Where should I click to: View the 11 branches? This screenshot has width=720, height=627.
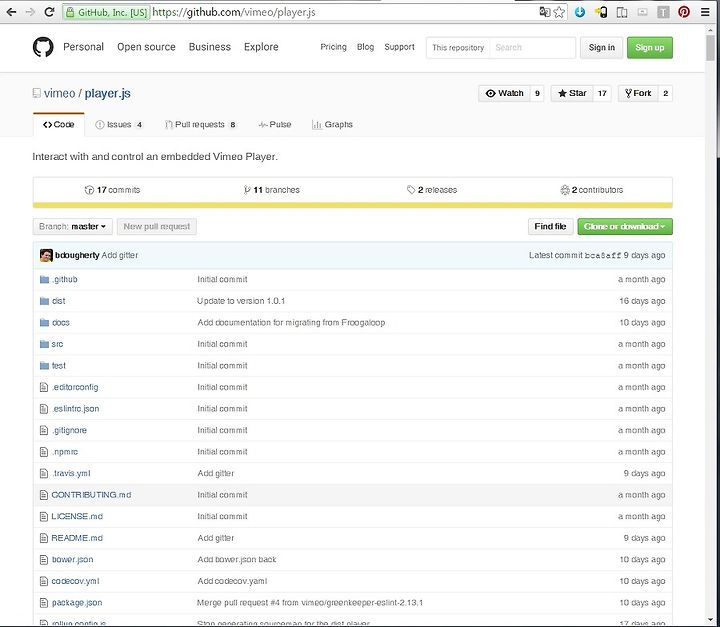(271, 190)
